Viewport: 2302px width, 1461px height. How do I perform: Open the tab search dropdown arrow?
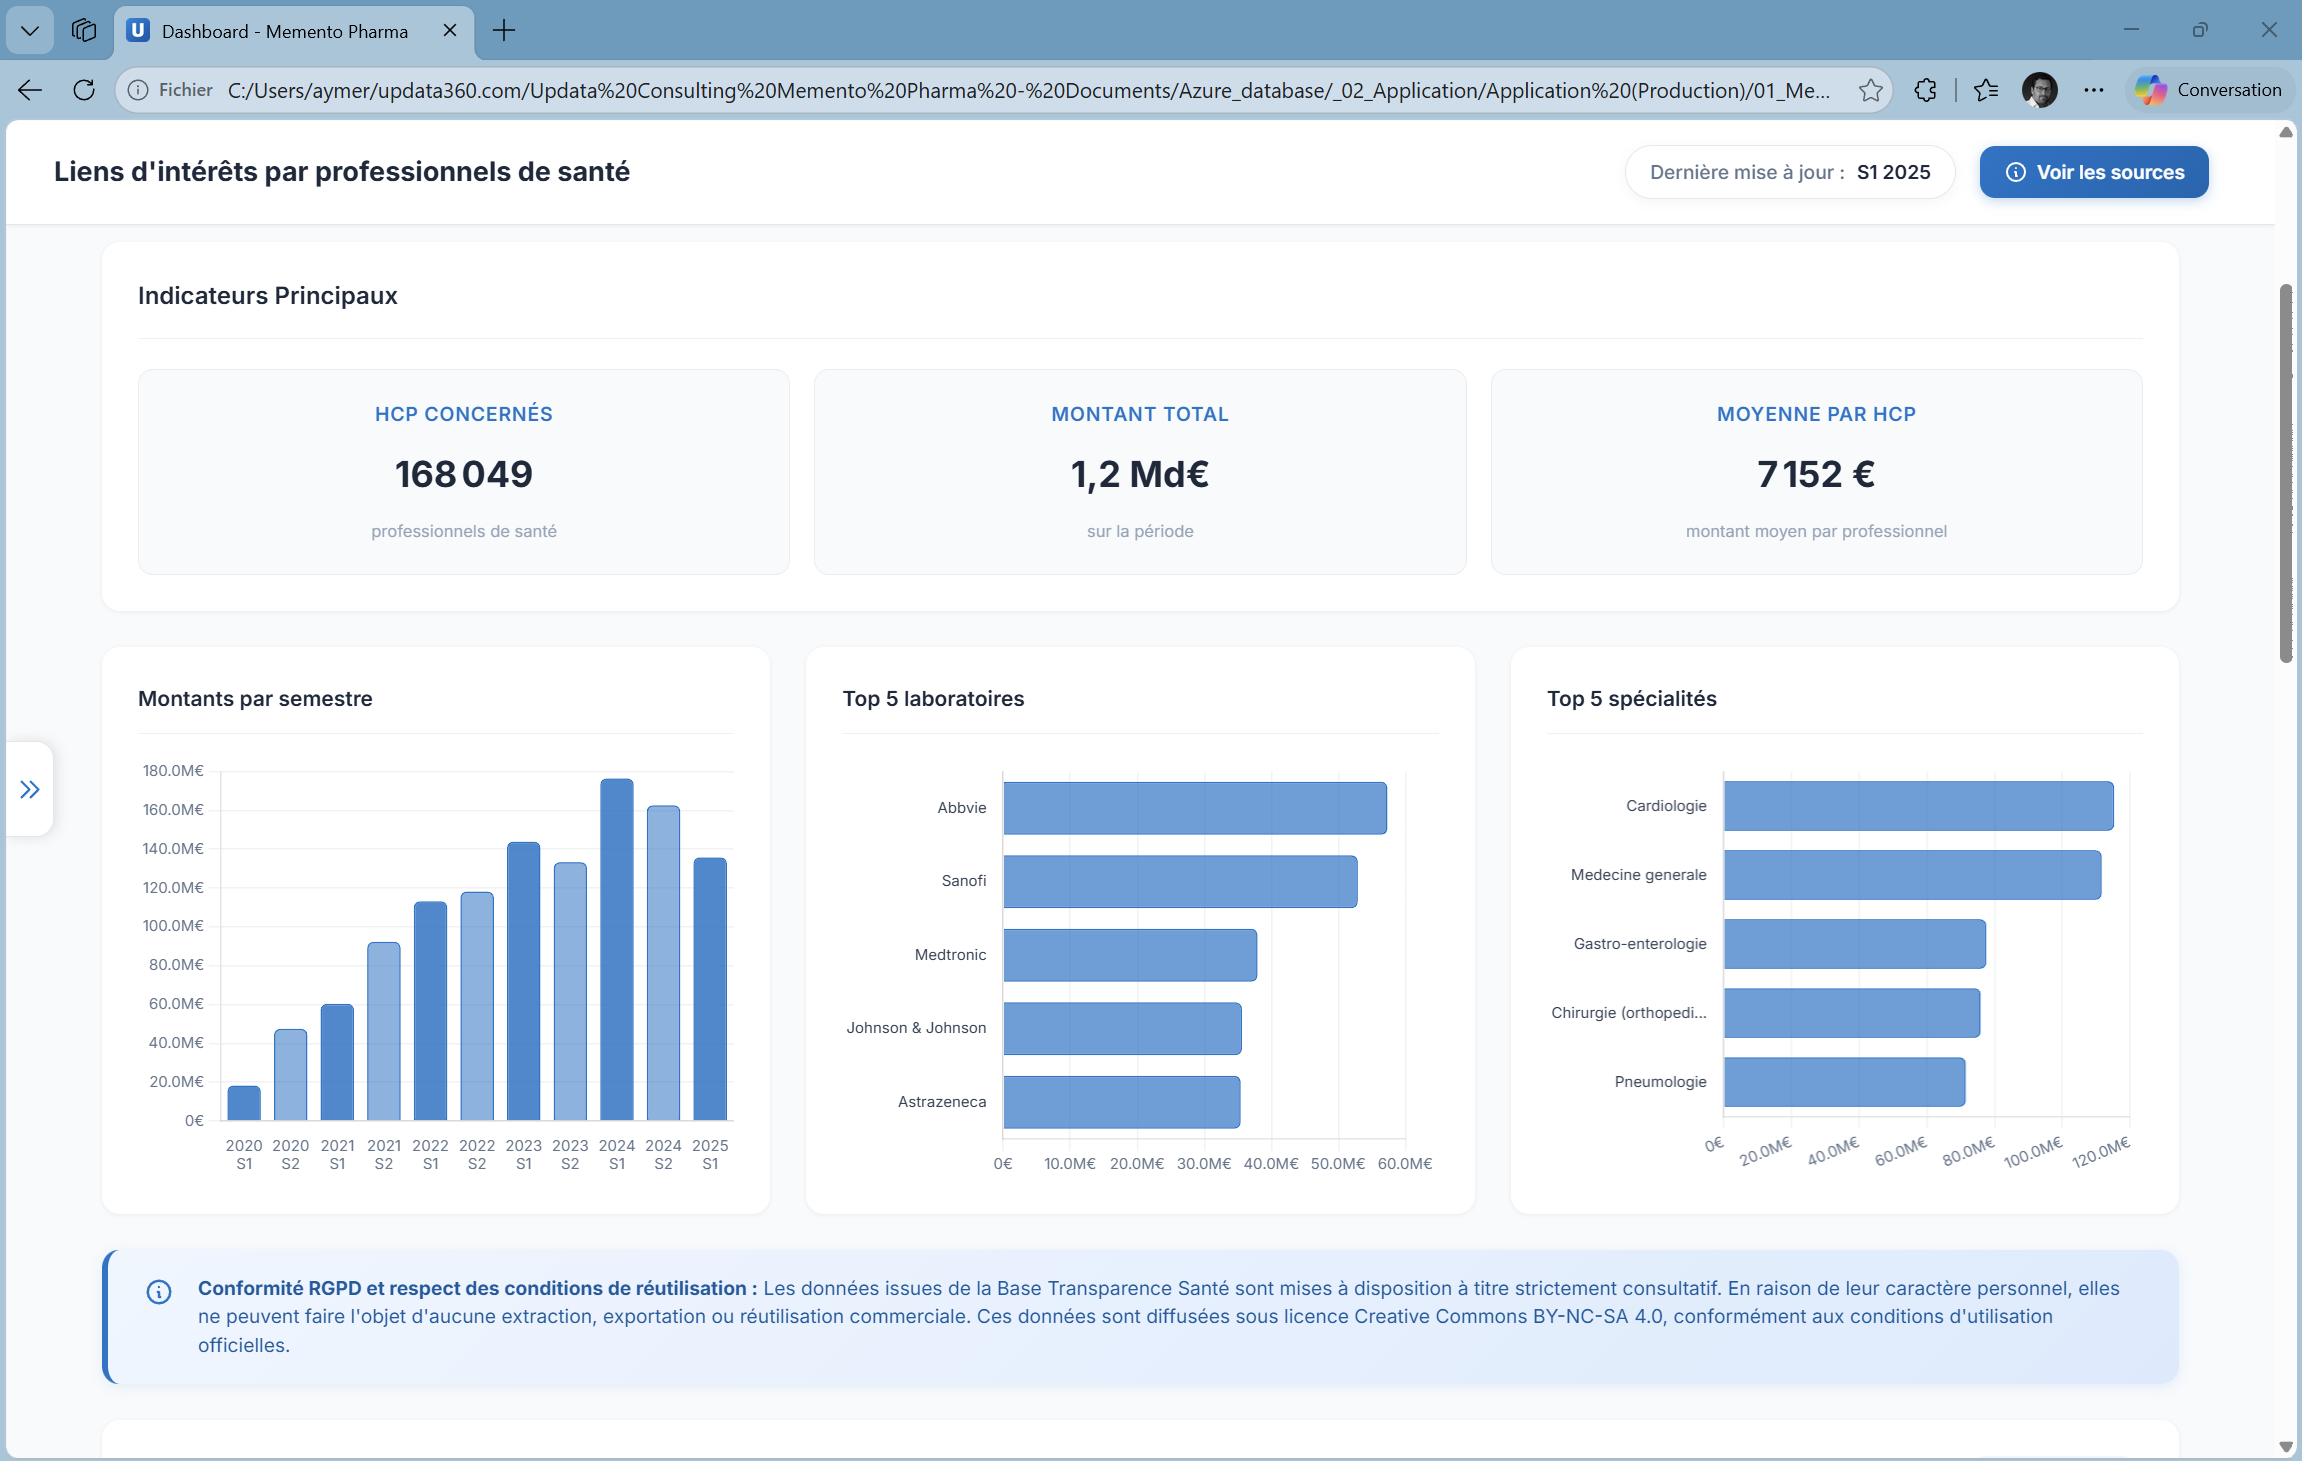coord(30,31)
